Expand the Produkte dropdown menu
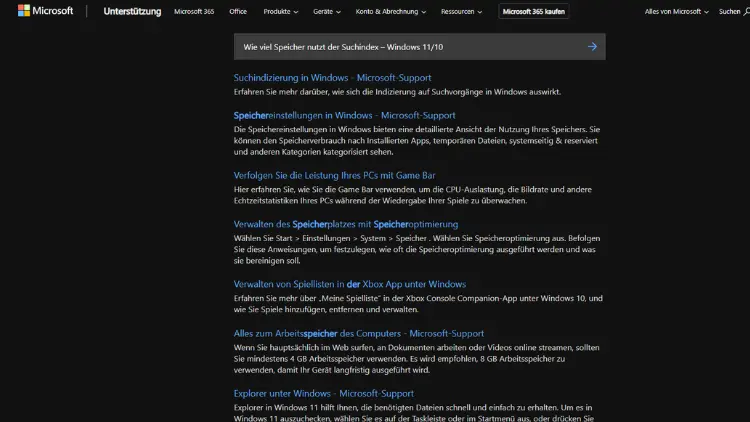This screenshot has height=422, width=750. [281, 11]
